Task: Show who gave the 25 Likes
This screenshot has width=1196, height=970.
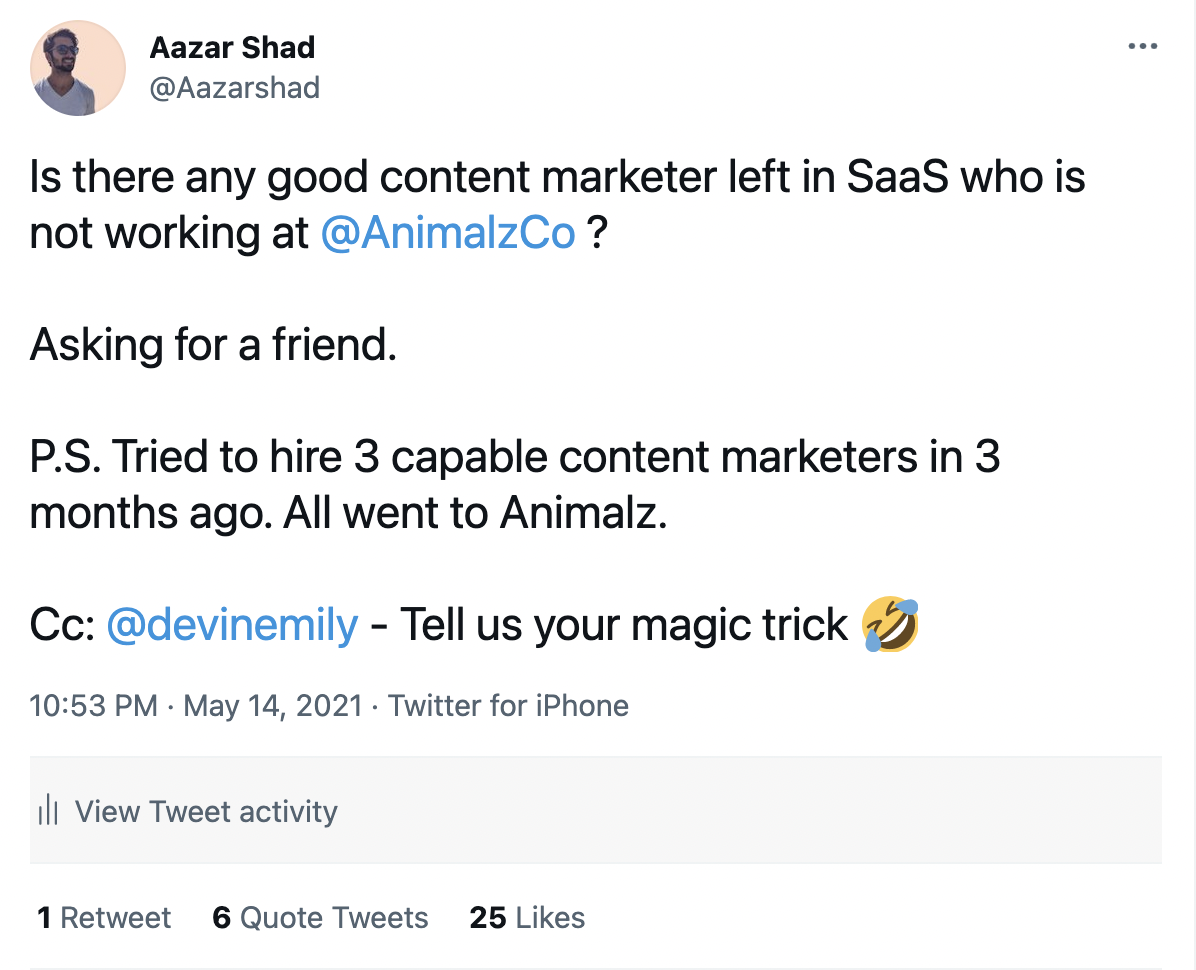Action: [x=527, y=918]
